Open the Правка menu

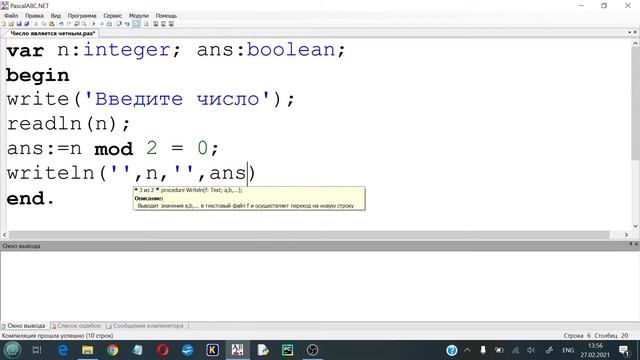tap(34, 16)
